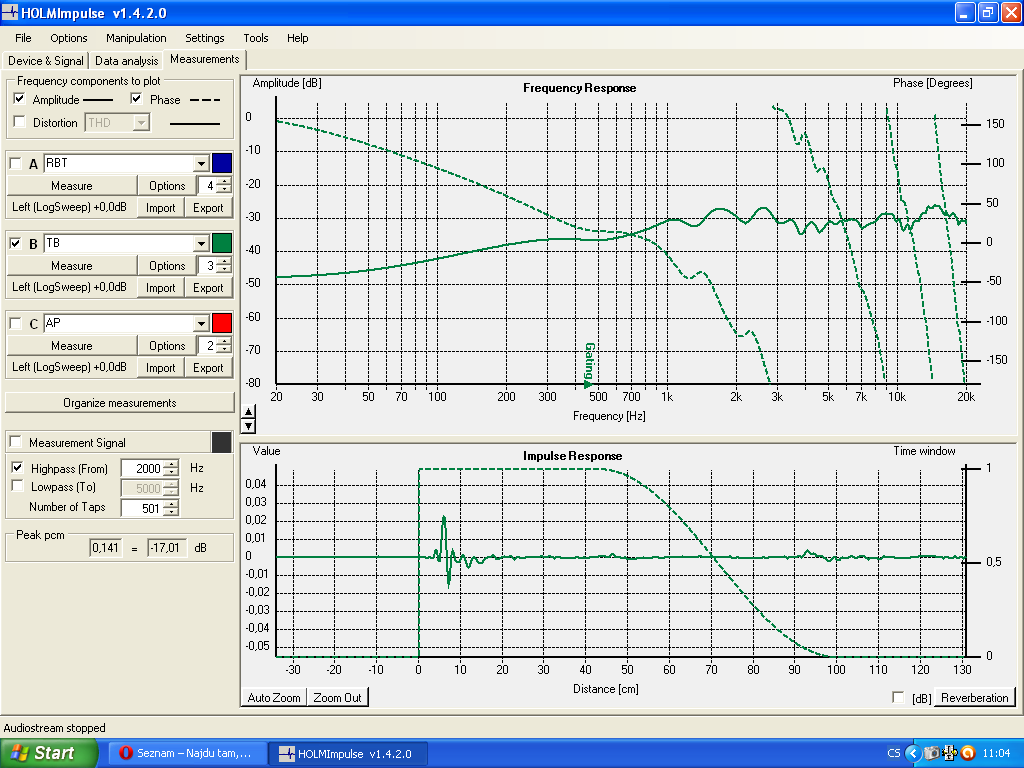Screen dimensions: 1024x768
Task: Click the Reverberation button
Action: click(x=974, y=697)
